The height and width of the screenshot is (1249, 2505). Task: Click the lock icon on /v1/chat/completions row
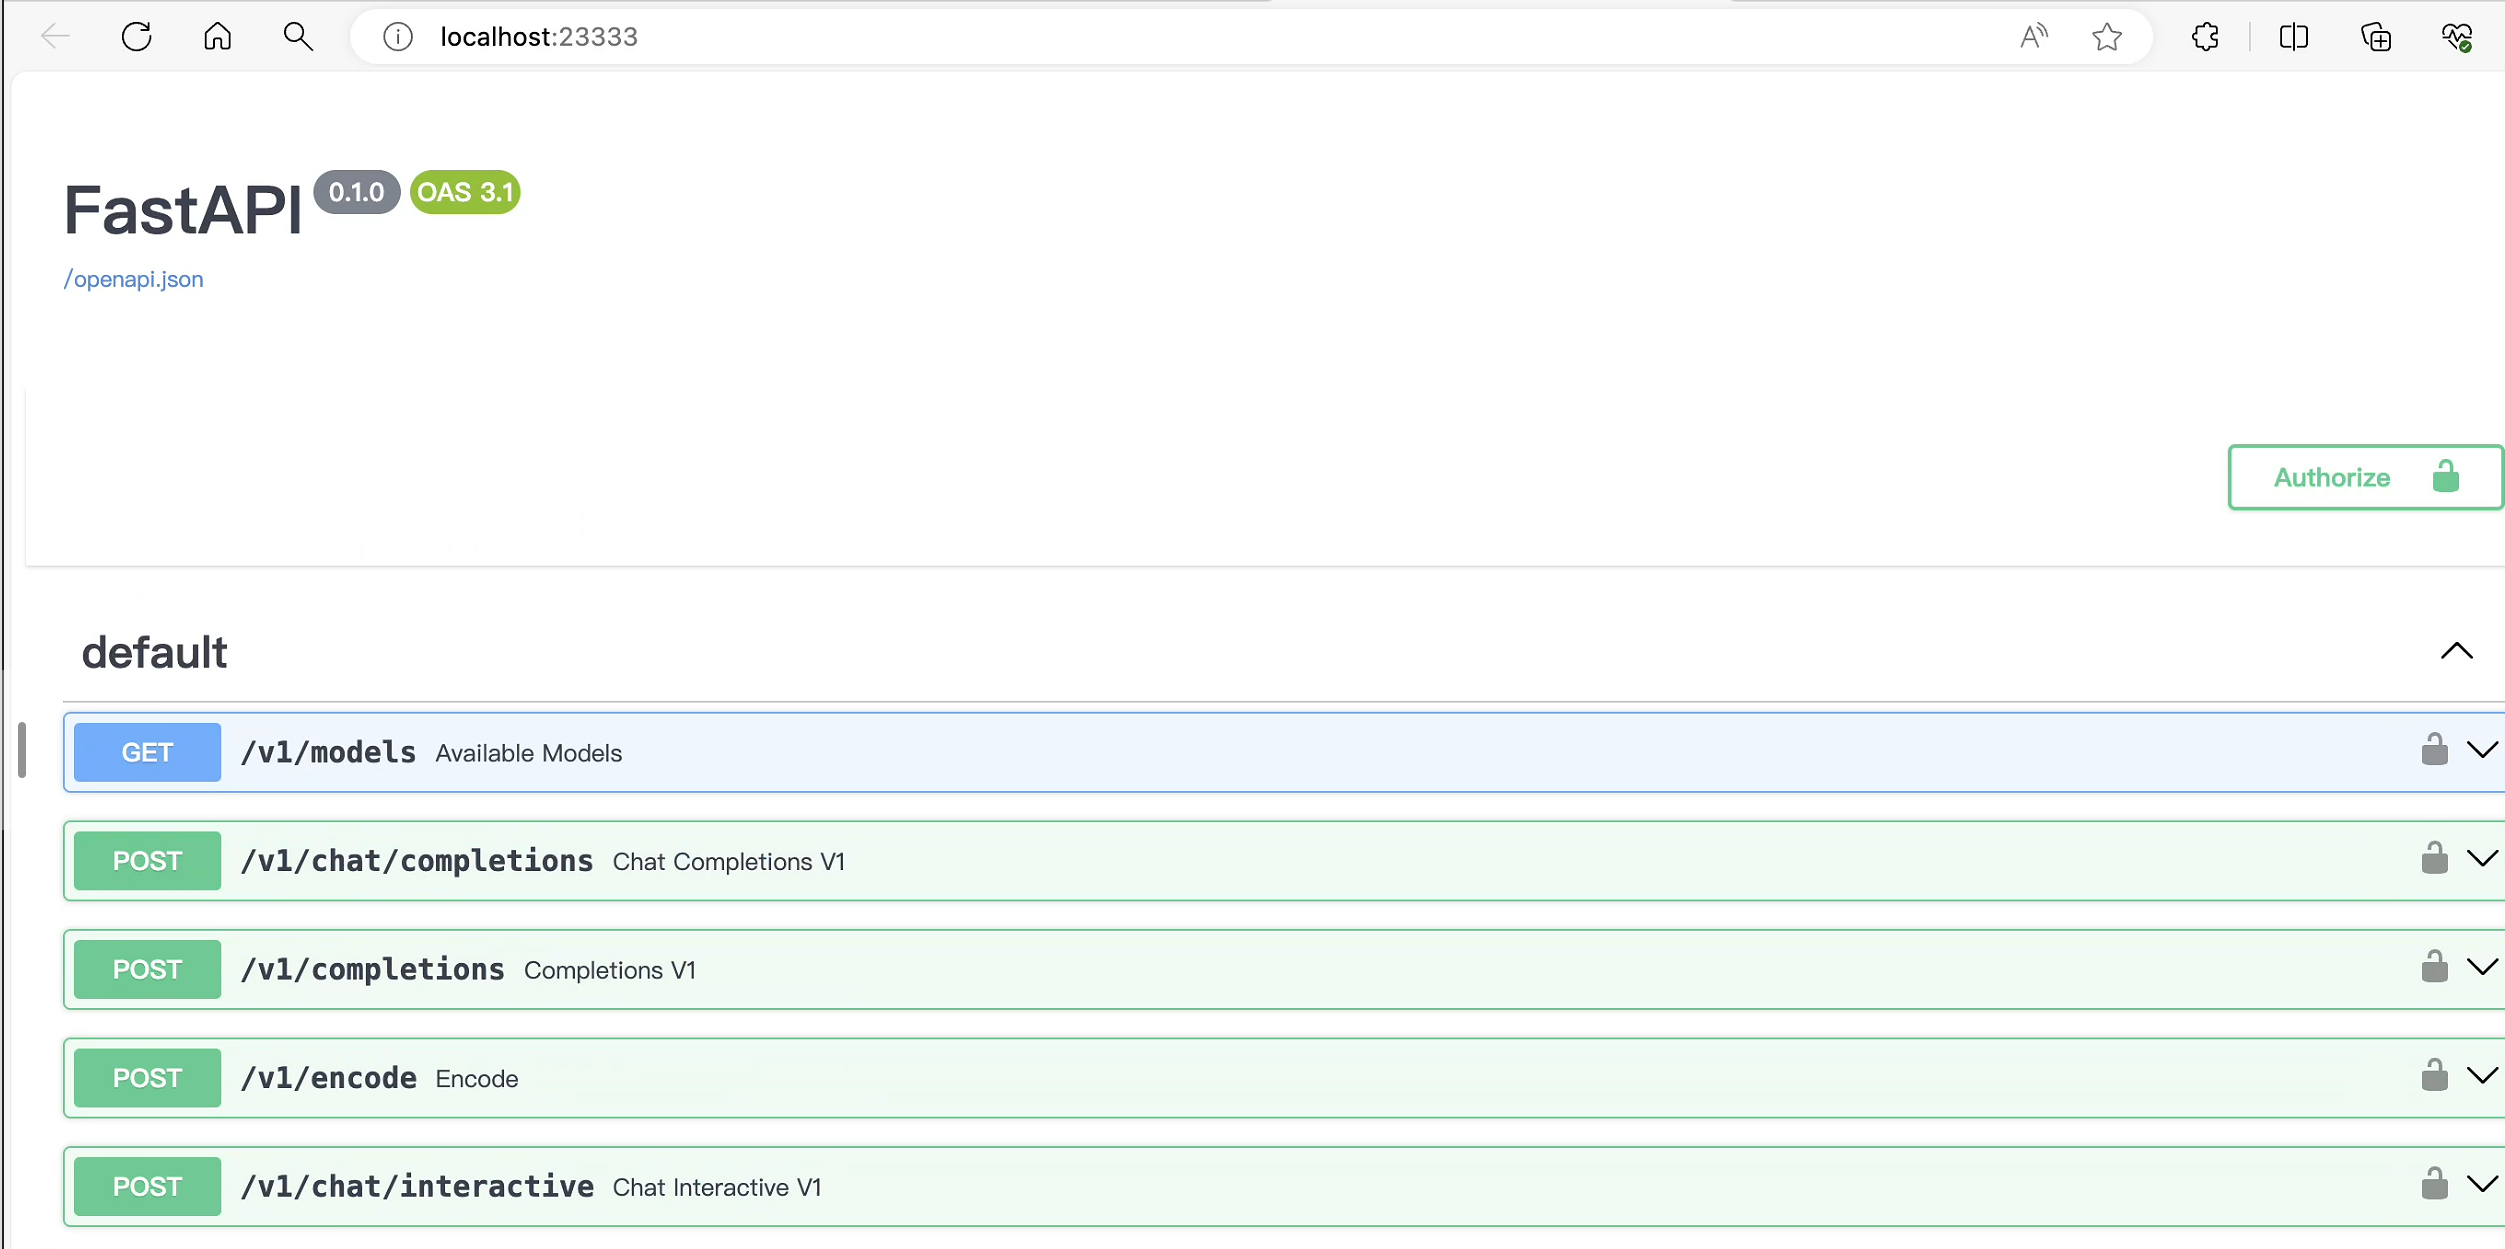pyautogui.click(x=2434, y=858)
